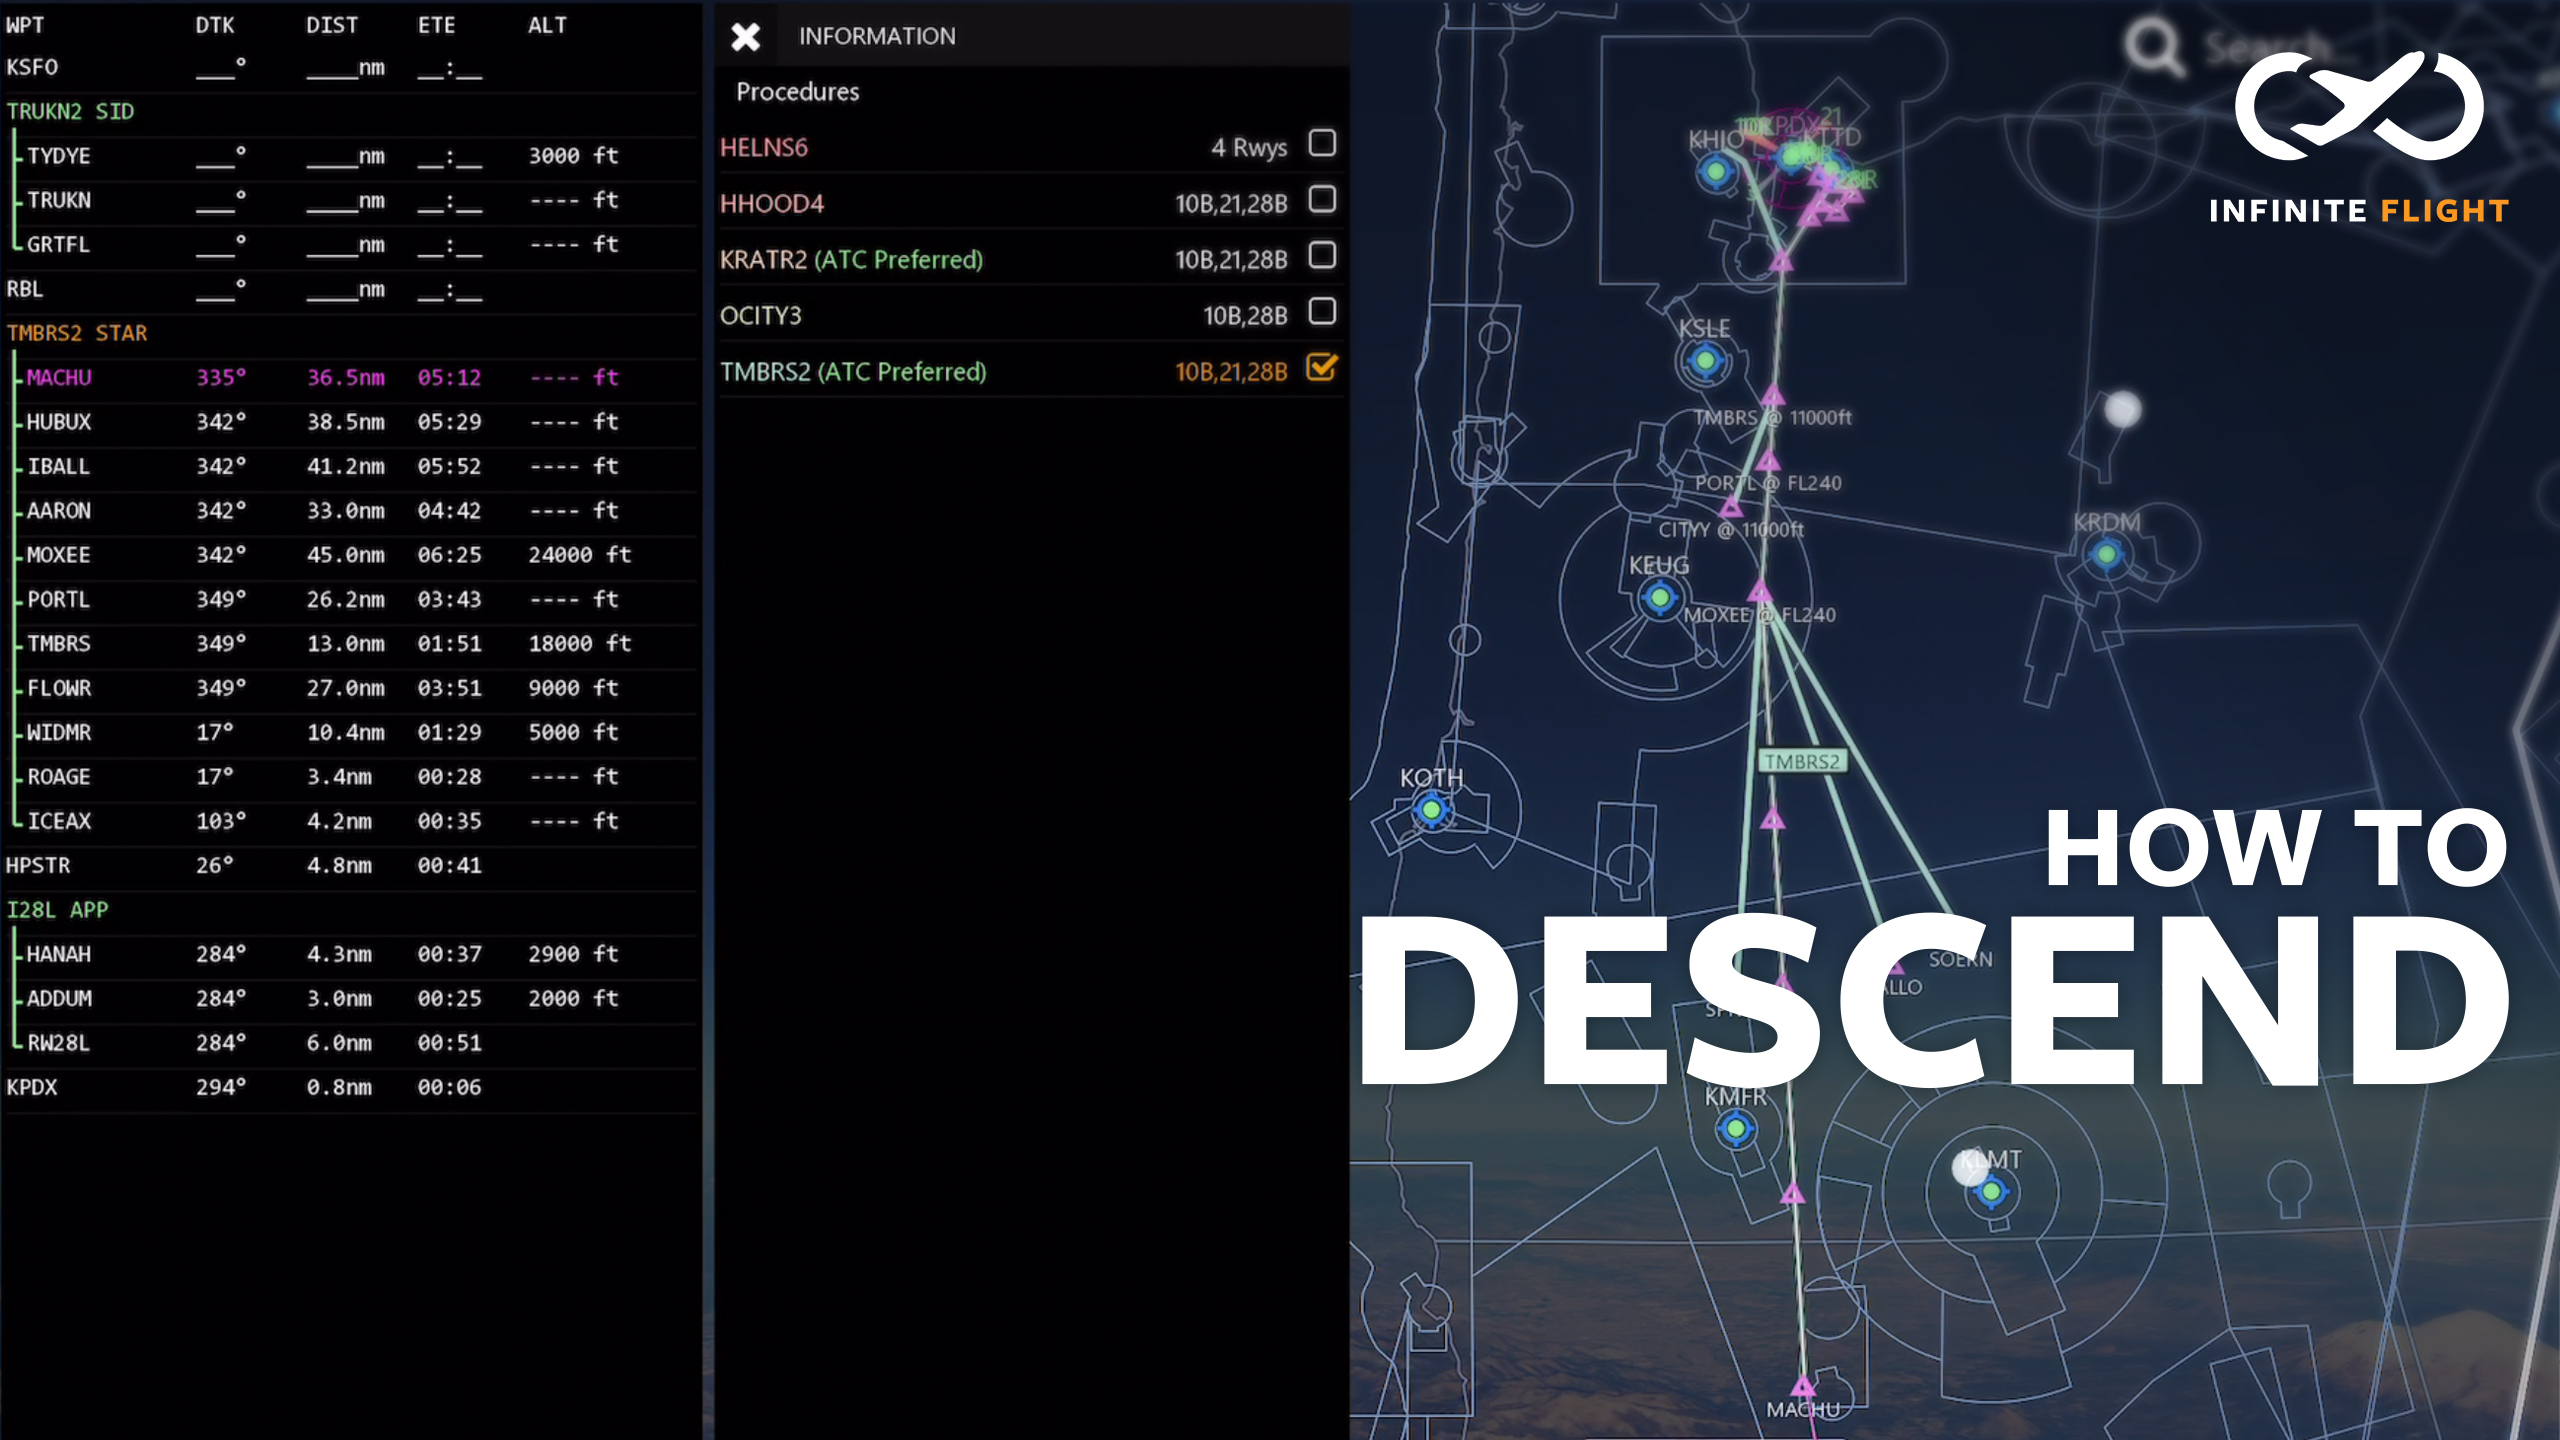Close the Information panel with X

tap(745, 37)
